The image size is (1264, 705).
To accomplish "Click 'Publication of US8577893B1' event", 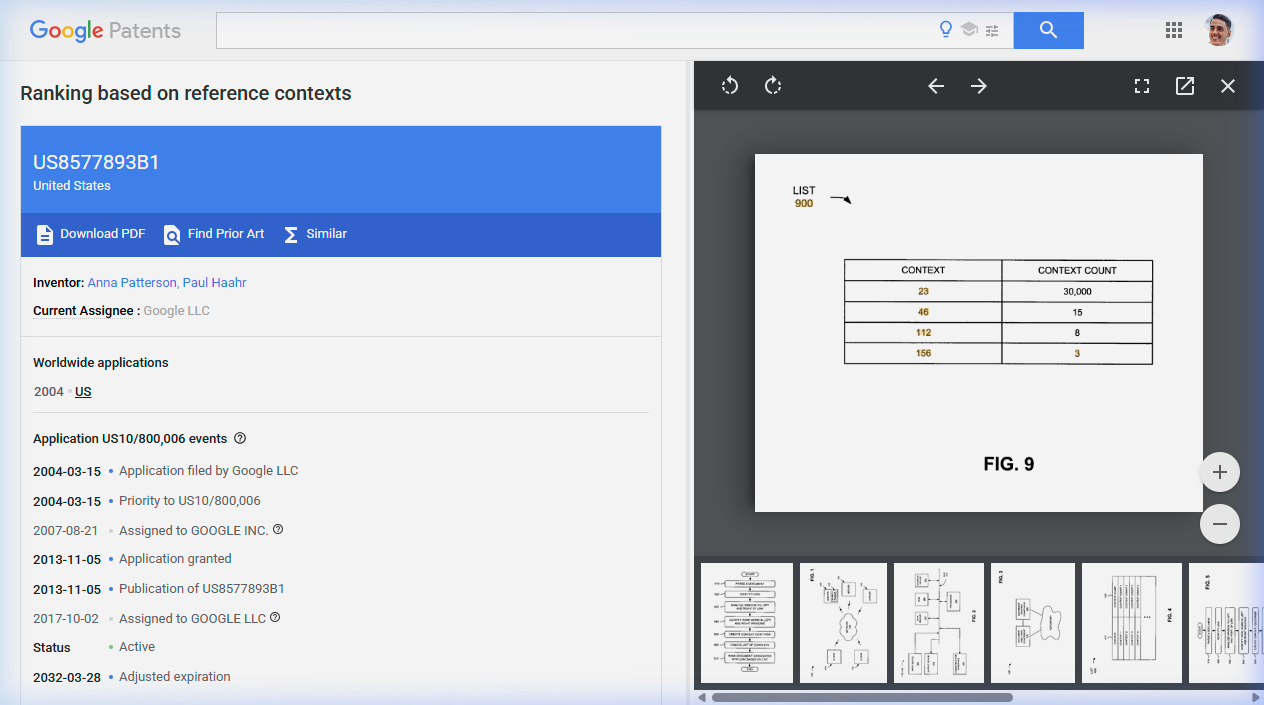I will click(202, 589).
